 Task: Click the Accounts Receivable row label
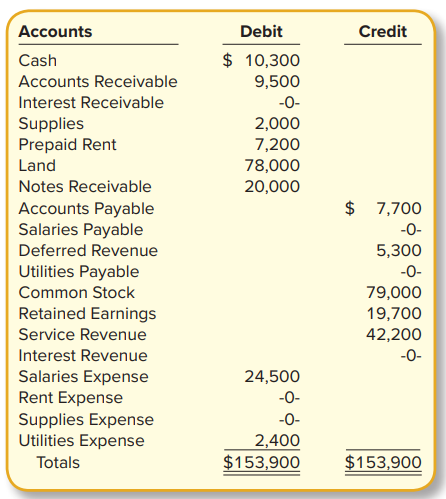point(98,82)
